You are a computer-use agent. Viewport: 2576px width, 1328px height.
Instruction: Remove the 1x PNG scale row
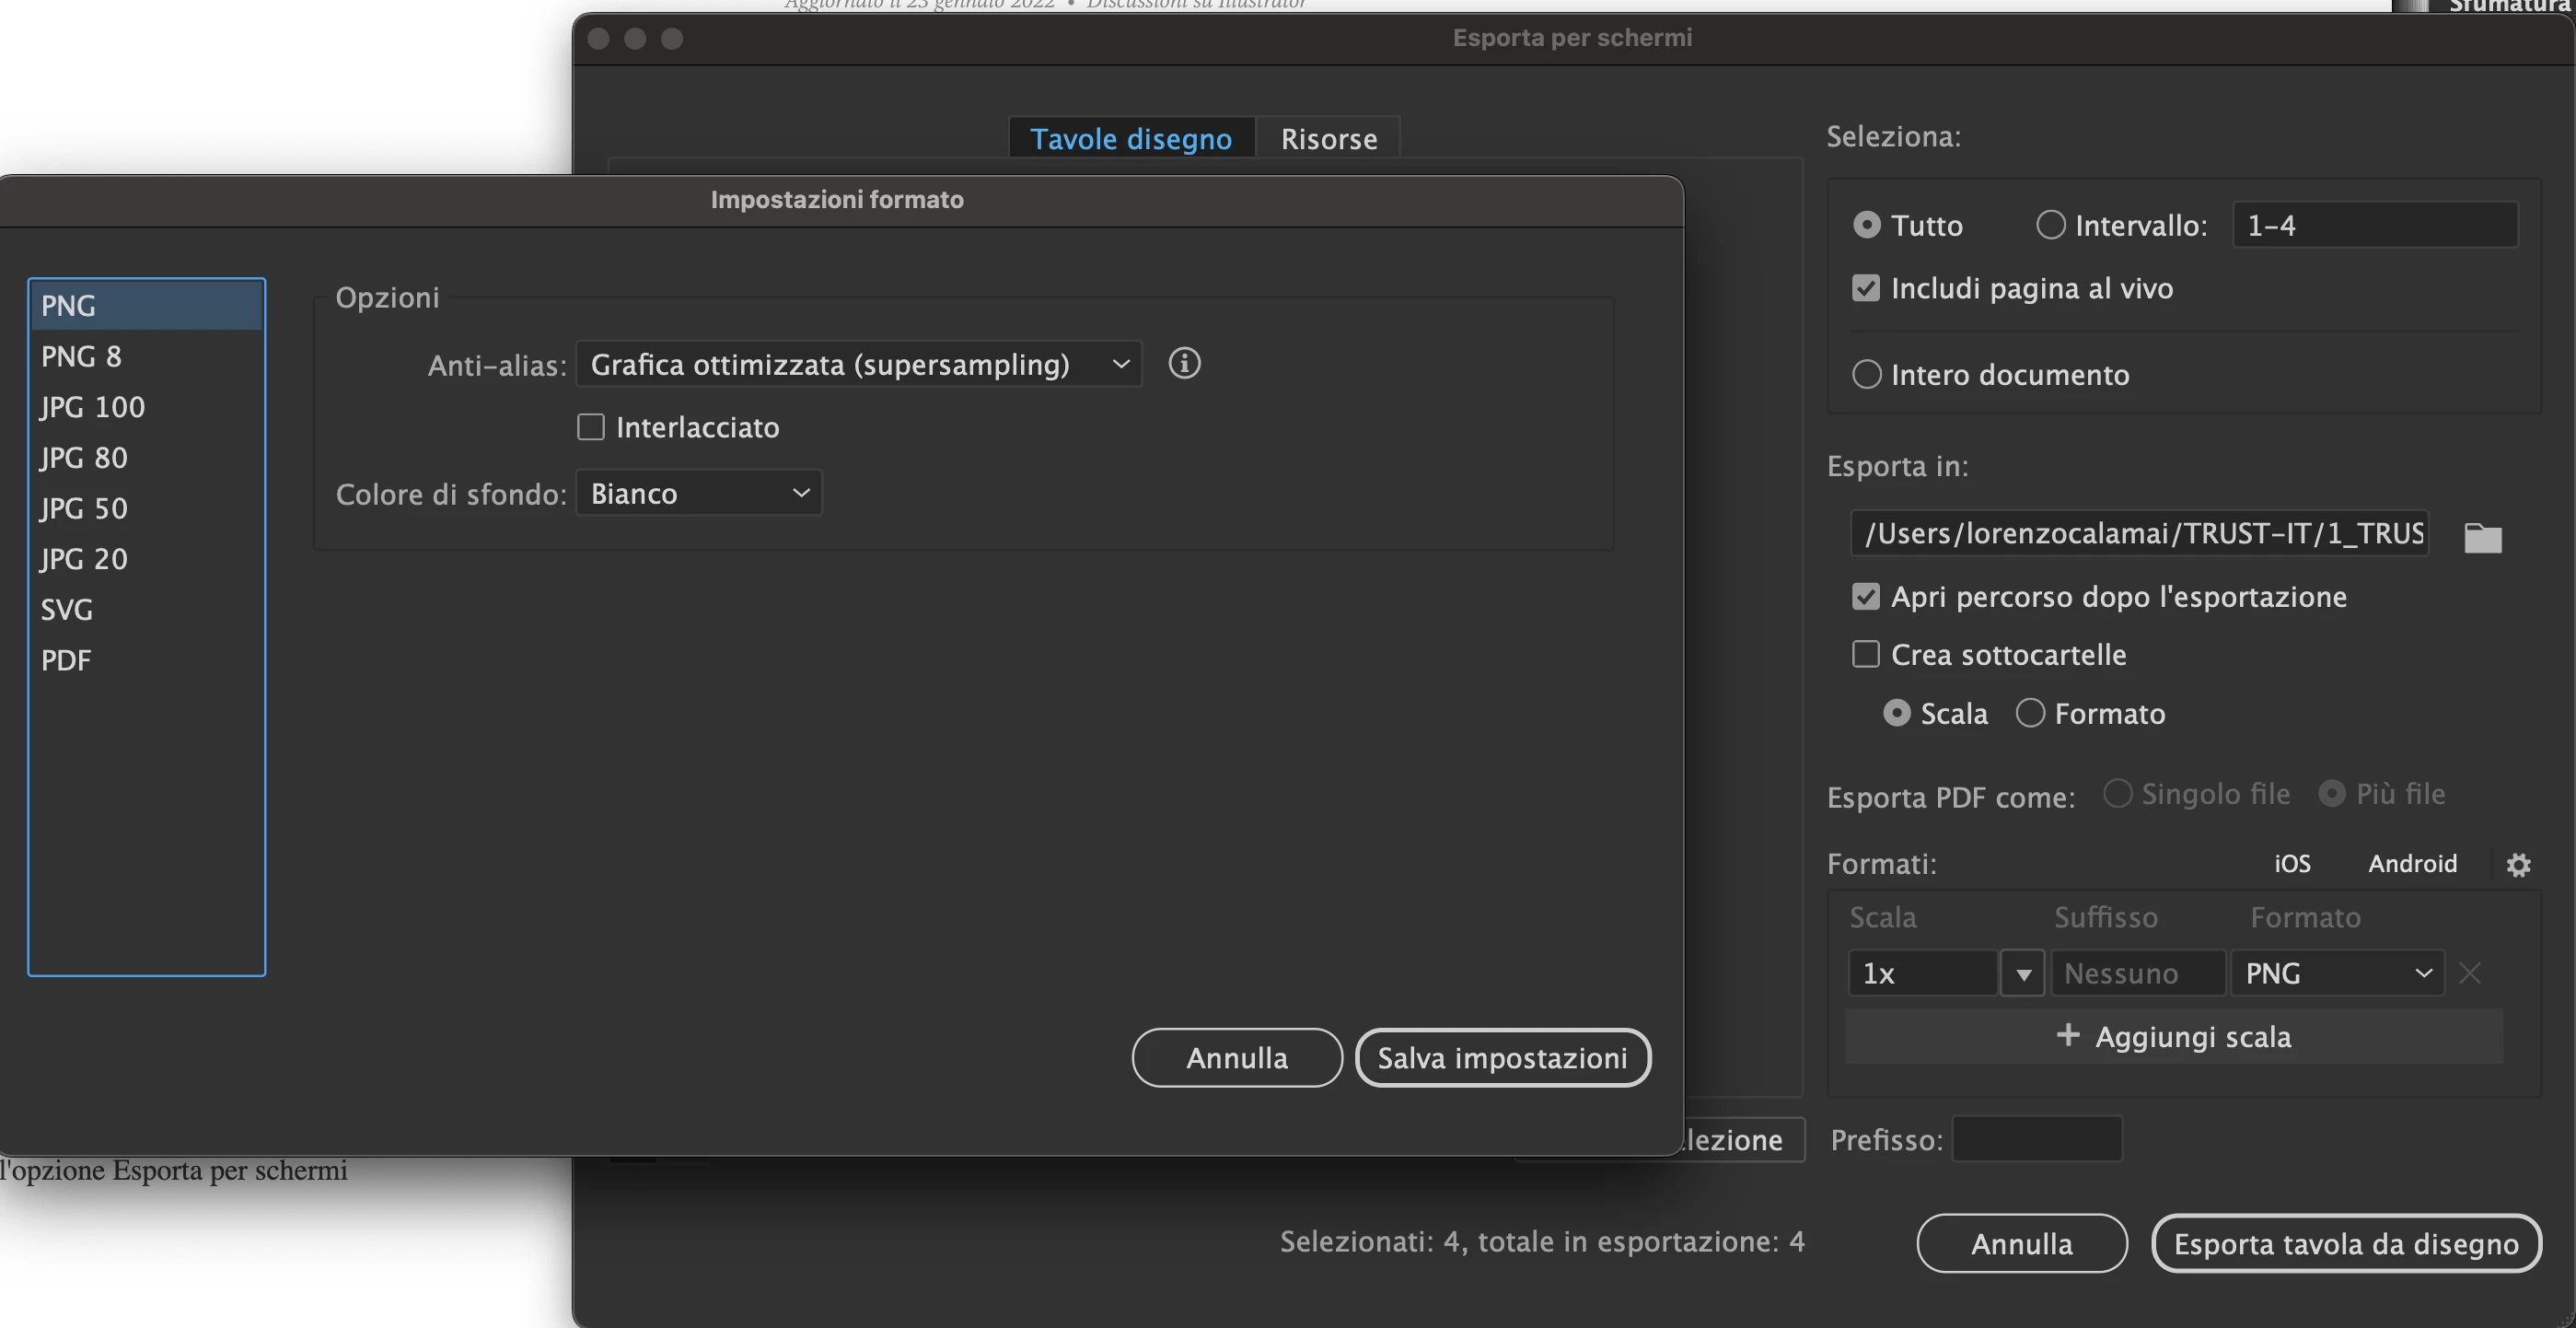coord(2470,973)
